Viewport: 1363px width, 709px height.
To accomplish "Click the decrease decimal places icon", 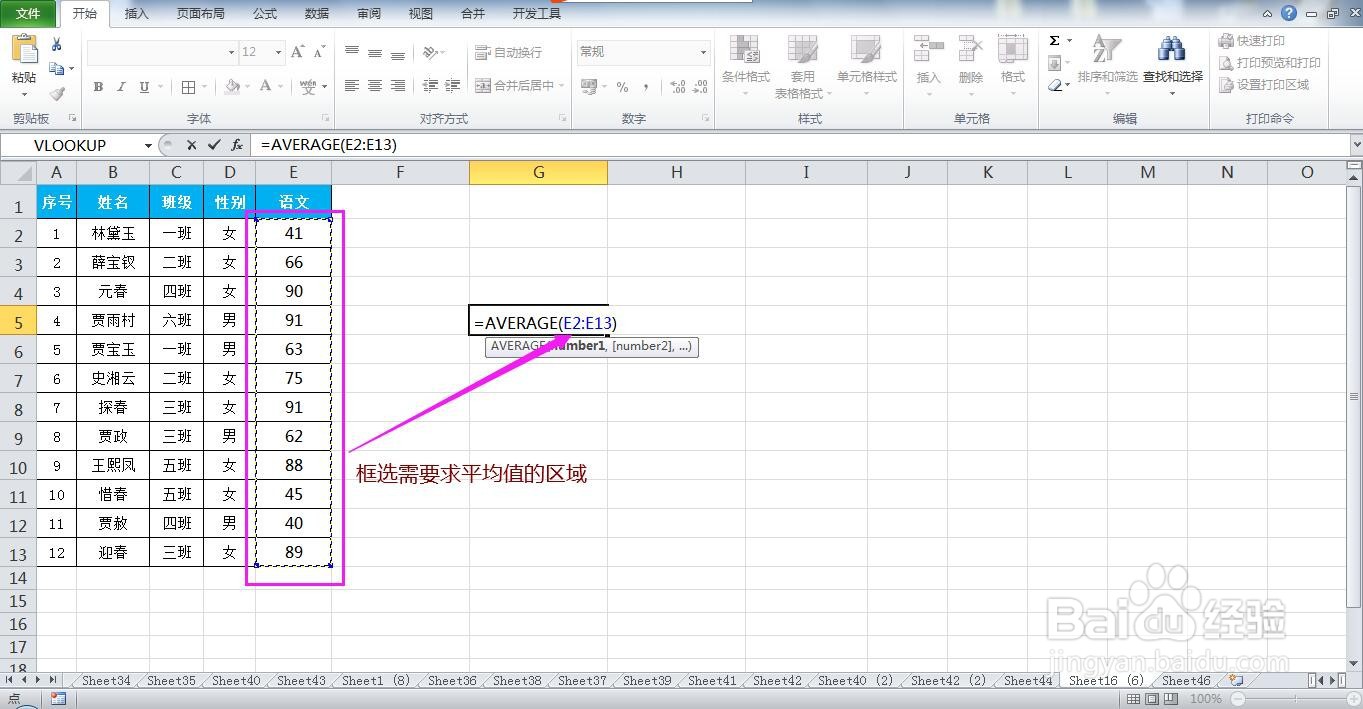I will pyautogui.click(x=701, y=87).
